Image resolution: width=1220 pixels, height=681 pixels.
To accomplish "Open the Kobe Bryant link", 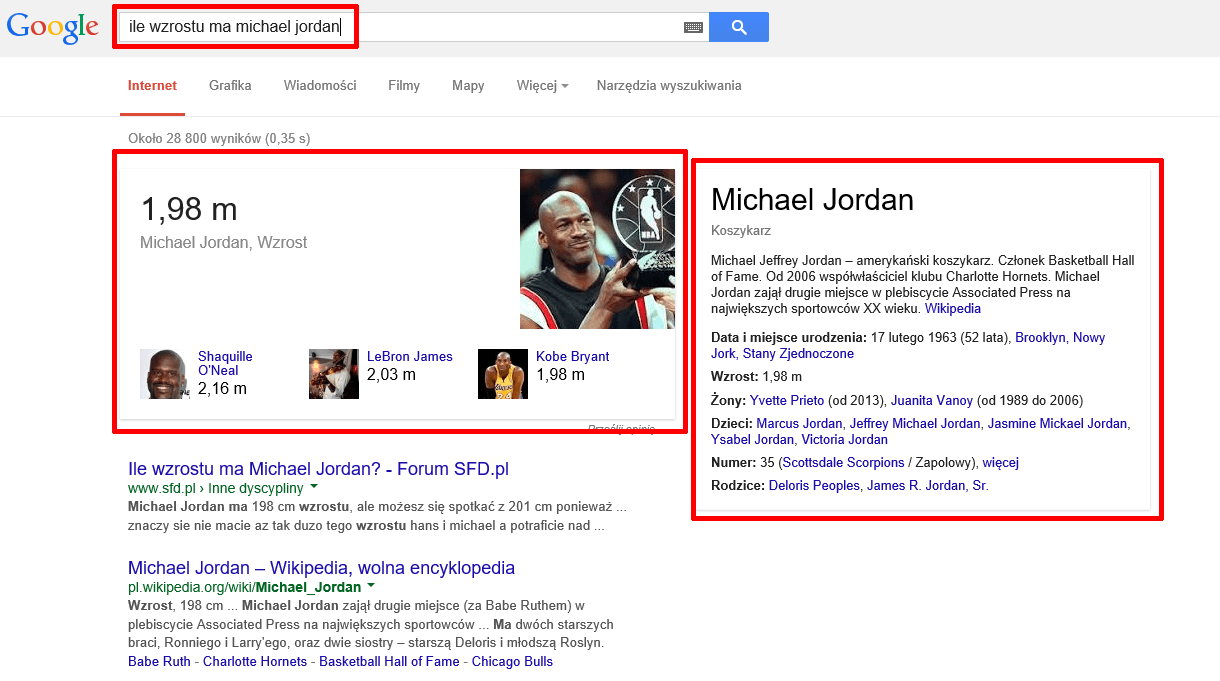I will coord(573,357).
